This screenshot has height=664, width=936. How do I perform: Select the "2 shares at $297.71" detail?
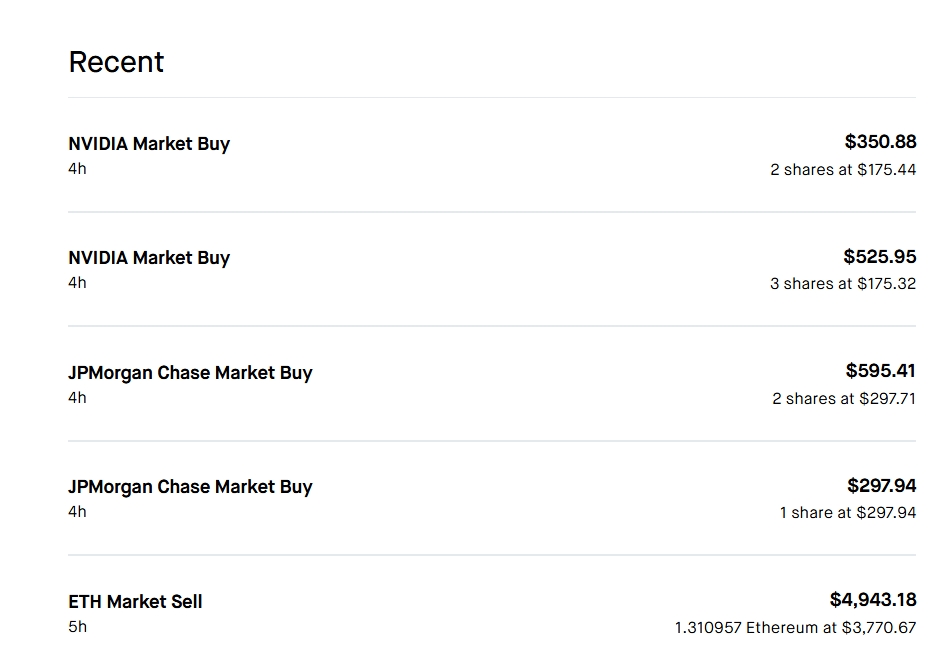coord(844,399)
